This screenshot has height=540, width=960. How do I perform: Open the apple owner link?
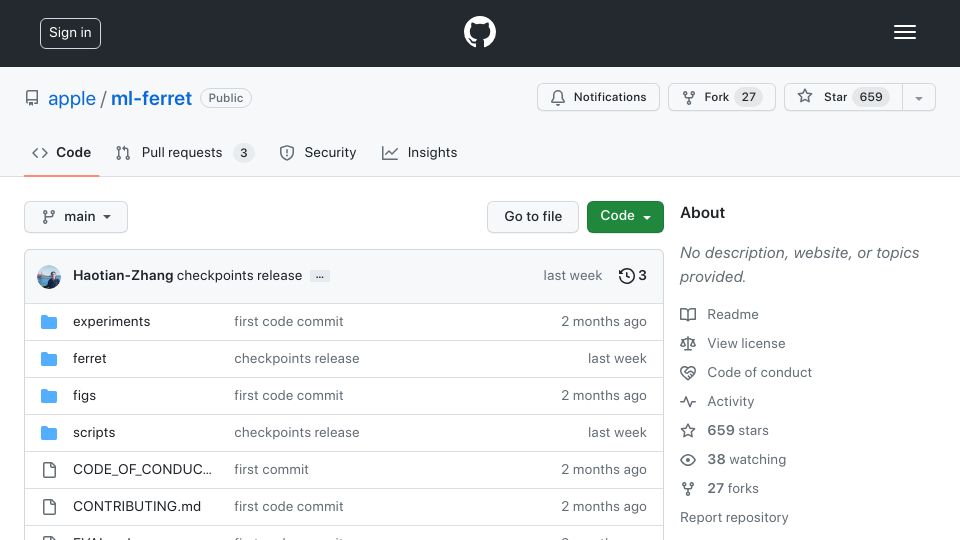pyautogui.click(x=72, y=98)
